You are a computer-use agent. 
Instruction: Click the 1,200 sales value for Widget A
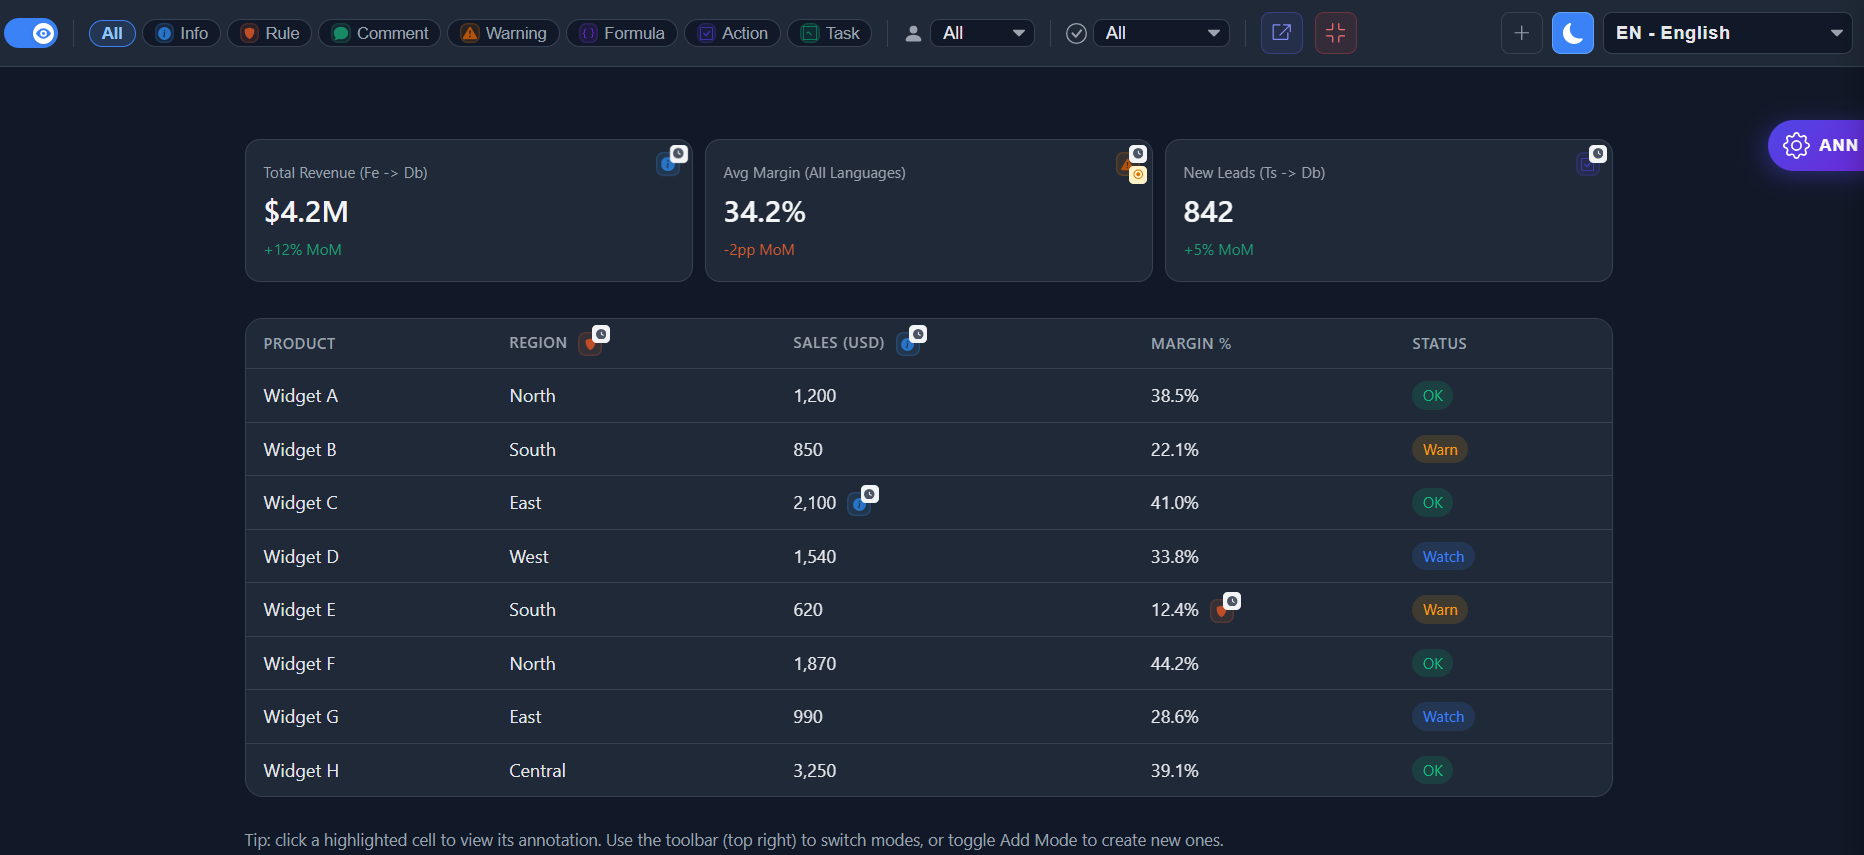pyautogui.click(x=815, y=396)
